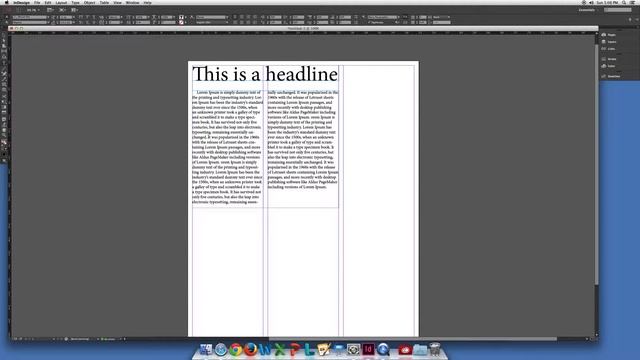Open Microsoft Lync from the Dock
The height and width of the screenshot is (360, 640).
[309, 349]
